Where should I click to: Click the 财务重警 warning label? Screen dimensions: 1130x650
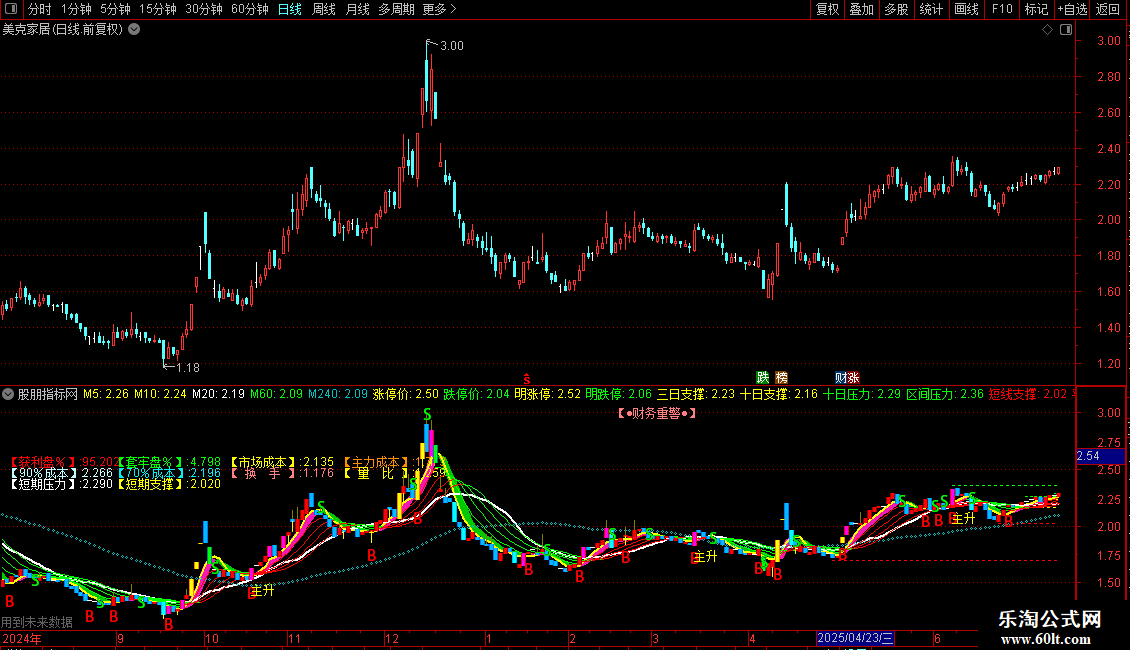[657, 413]
